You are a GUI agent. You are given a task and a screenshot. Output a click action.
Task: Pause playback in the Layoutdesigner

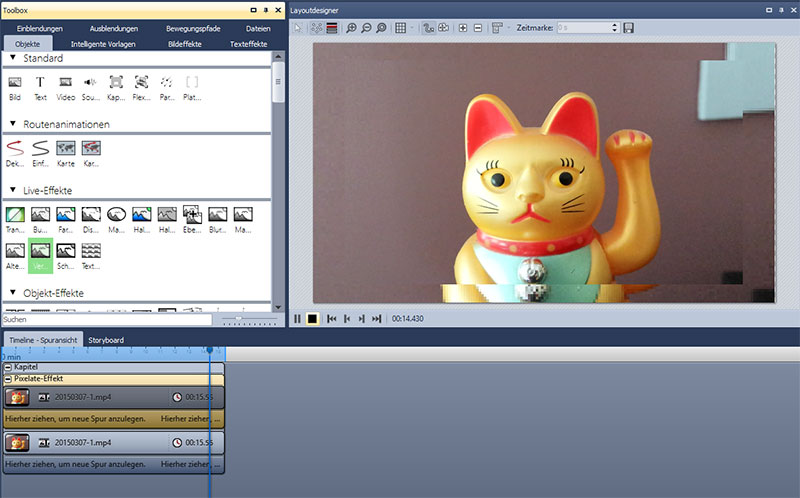pos(297,319)
